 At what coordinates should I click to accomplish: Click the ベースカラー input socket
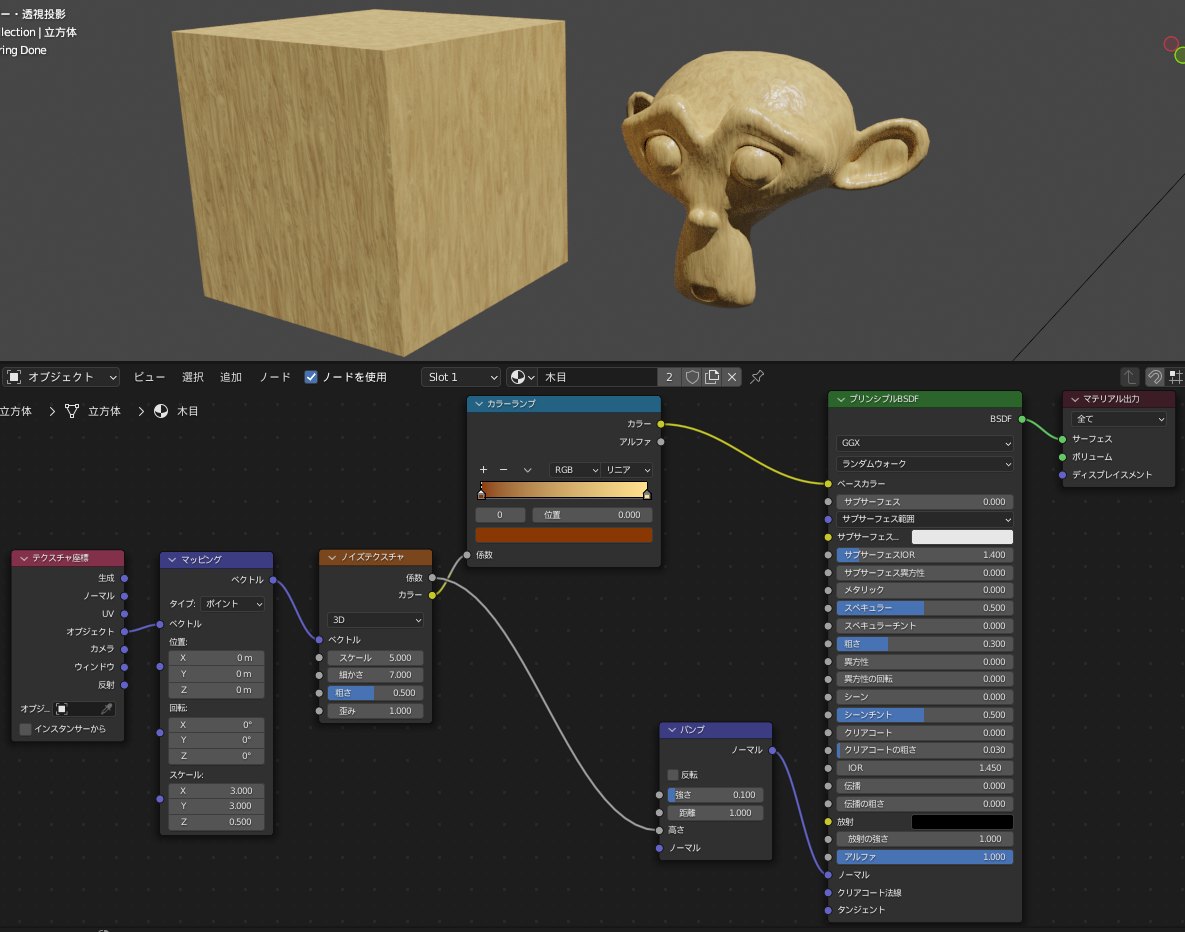(x=828, y=484)
